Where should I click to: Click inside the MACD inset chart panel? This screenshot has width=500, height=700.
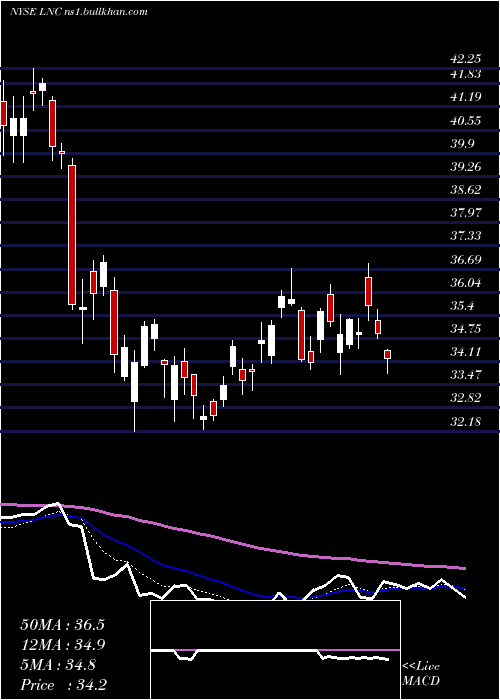pyautogui.click(x=275, y=650)
